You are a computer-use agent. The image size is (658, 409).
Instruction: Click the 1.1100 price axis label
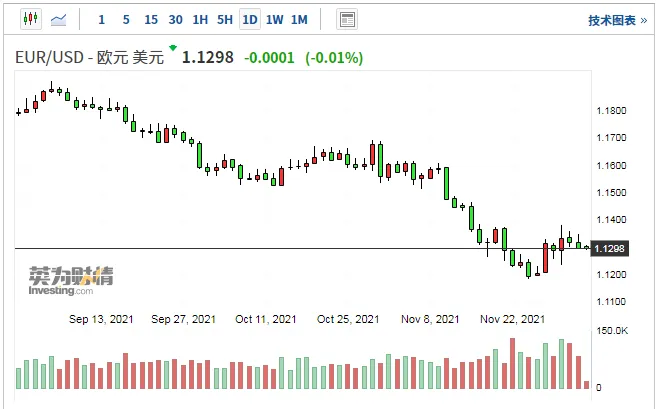[611, 302]
